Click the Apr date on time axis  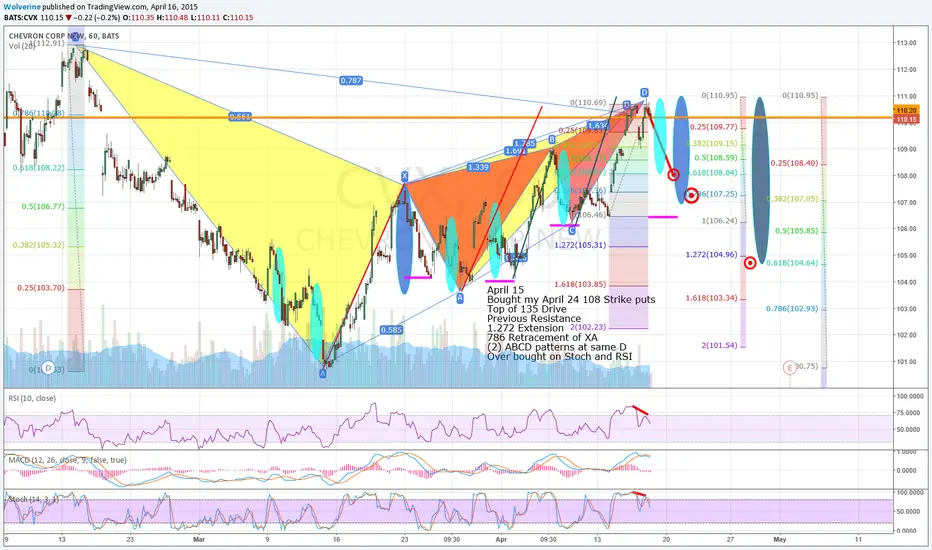[x=501, y=539]
